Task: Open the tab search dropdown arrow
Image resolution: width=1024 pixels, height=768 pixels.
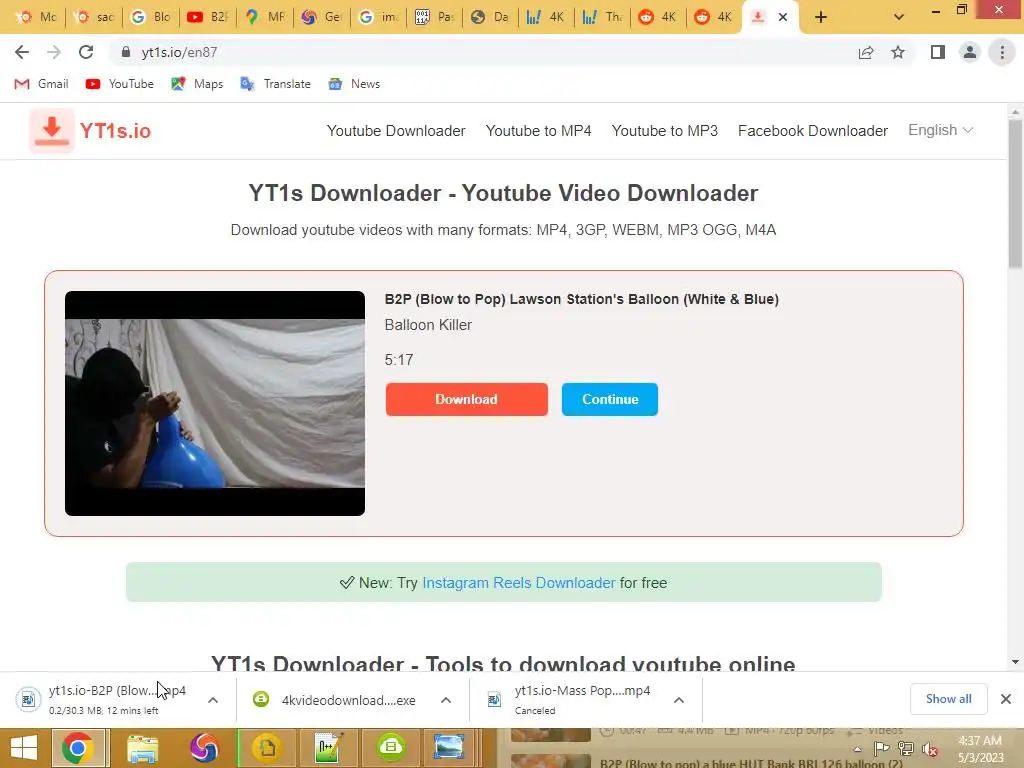Action: click(x=899, y=17)
